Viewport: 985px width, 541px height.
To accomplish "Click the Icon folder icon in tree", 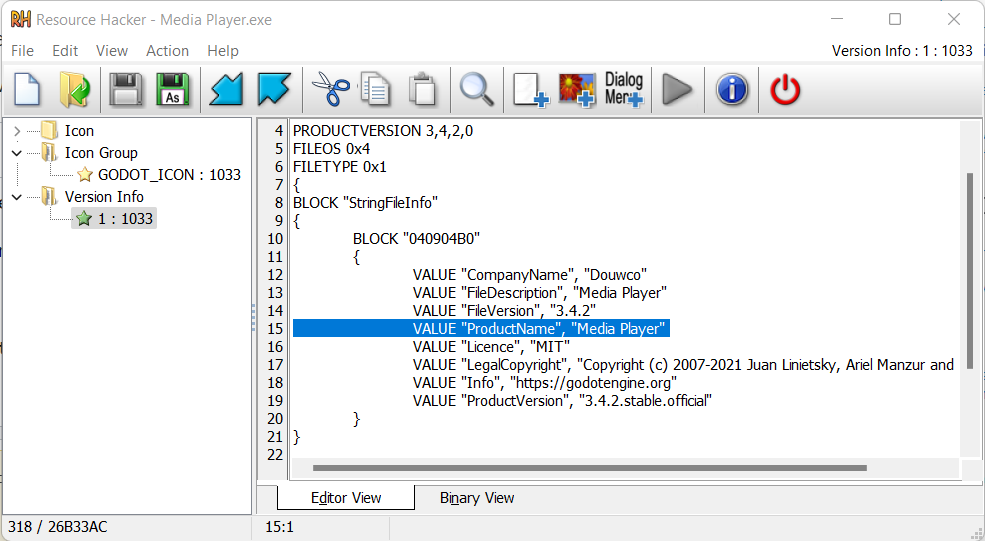I will click(x=50, y=131).
